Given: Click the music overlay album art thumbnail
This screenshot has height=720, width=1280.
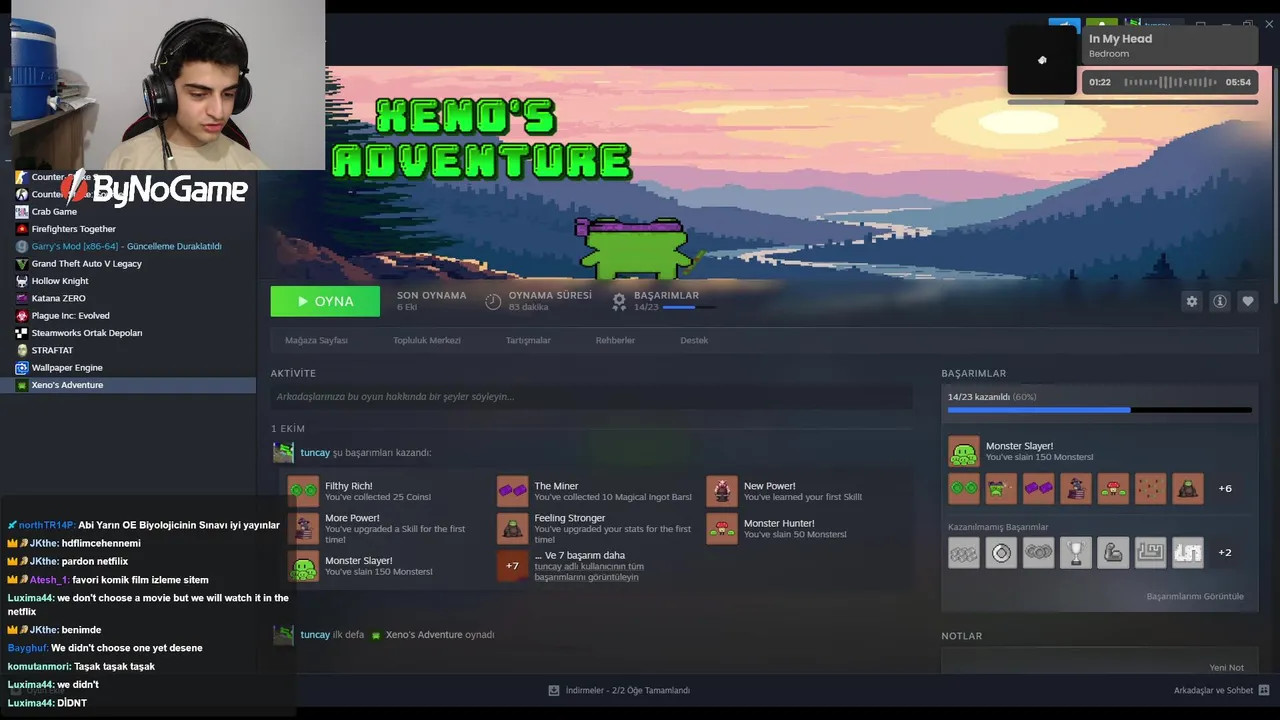Looking at the screenshot, I should 1042,60.
